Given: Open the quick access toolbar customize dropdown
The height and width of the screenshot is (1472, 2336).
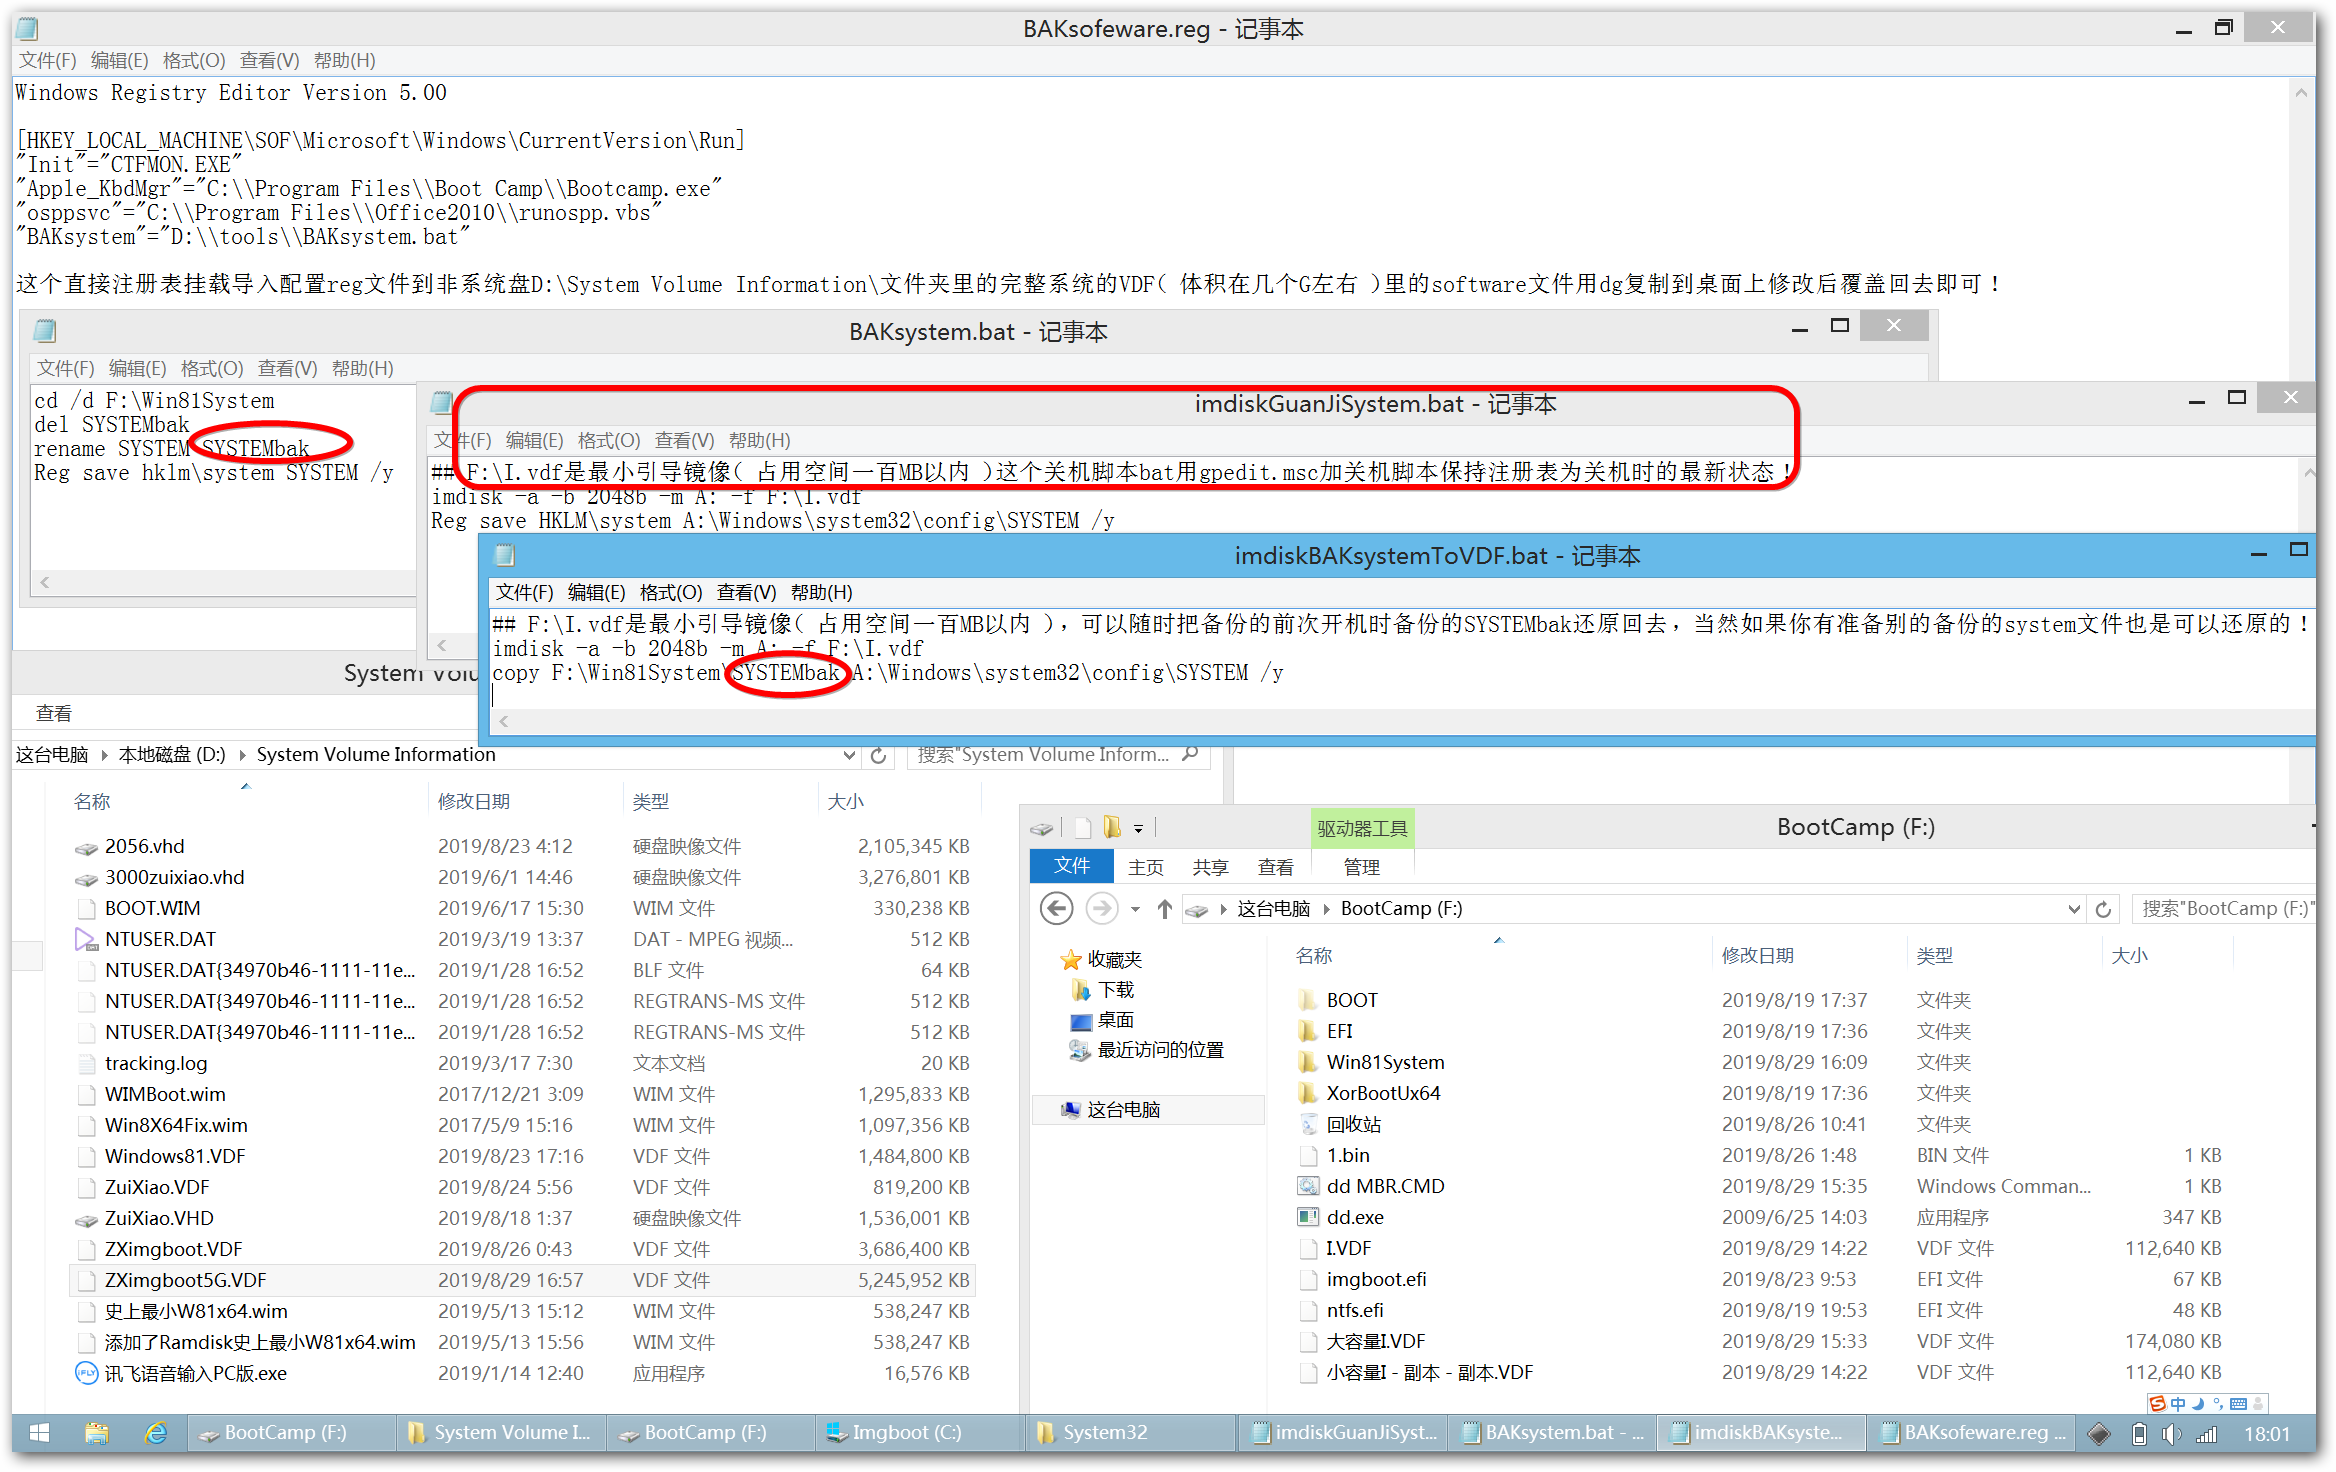Looking at the screenshot, I should click(1138, 828).
